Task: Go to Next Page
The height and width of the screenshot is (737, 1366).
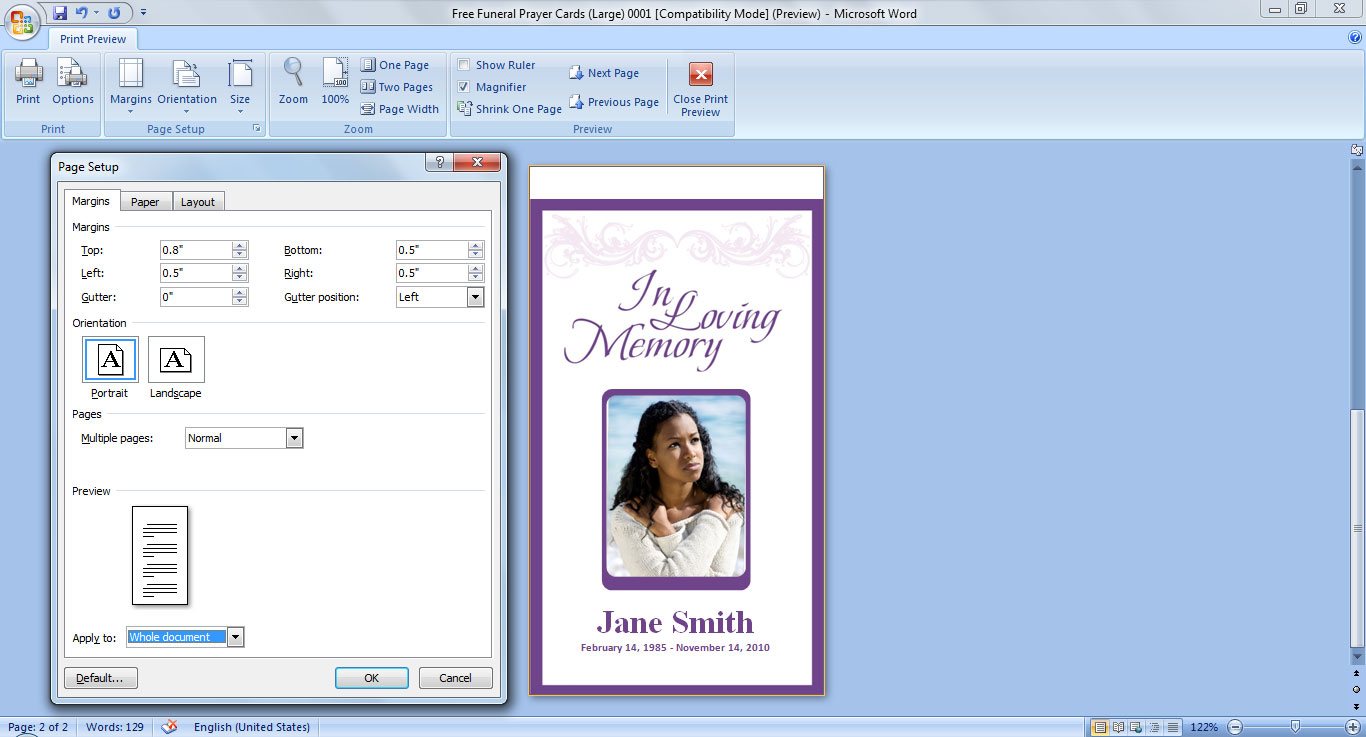Action: pos(604,73)
